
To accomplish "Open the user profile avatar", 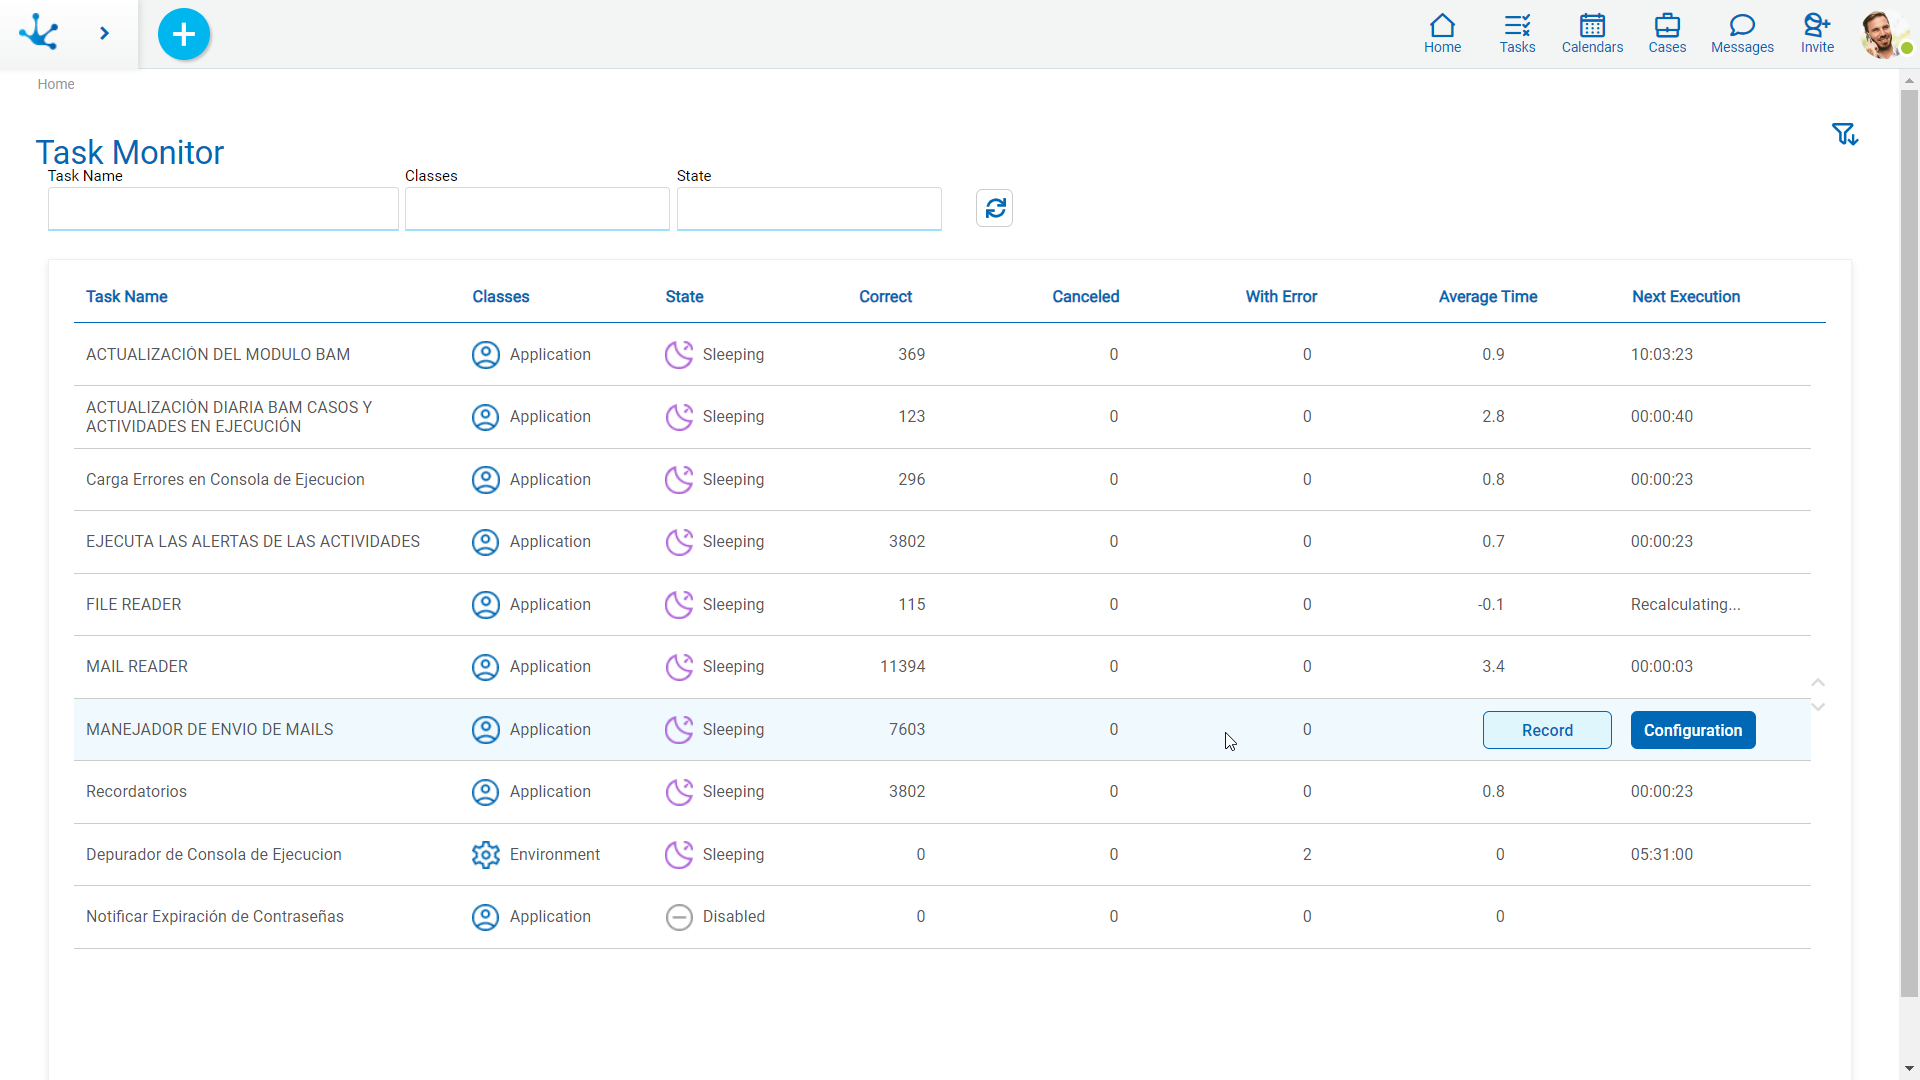I will [x=1883, y=34].
